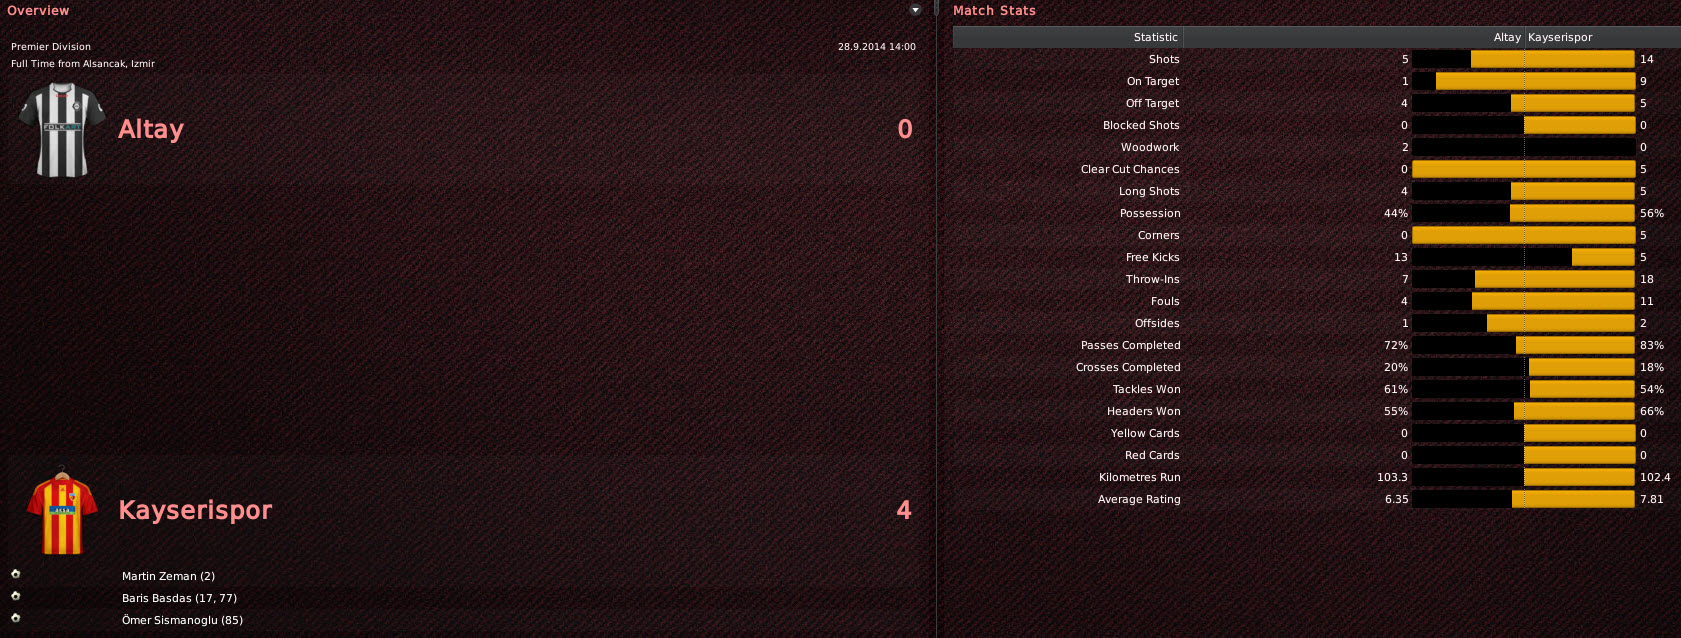1681x638 pixels.
Task: Click the Match Stats panel title
Action: coord(994,10)
